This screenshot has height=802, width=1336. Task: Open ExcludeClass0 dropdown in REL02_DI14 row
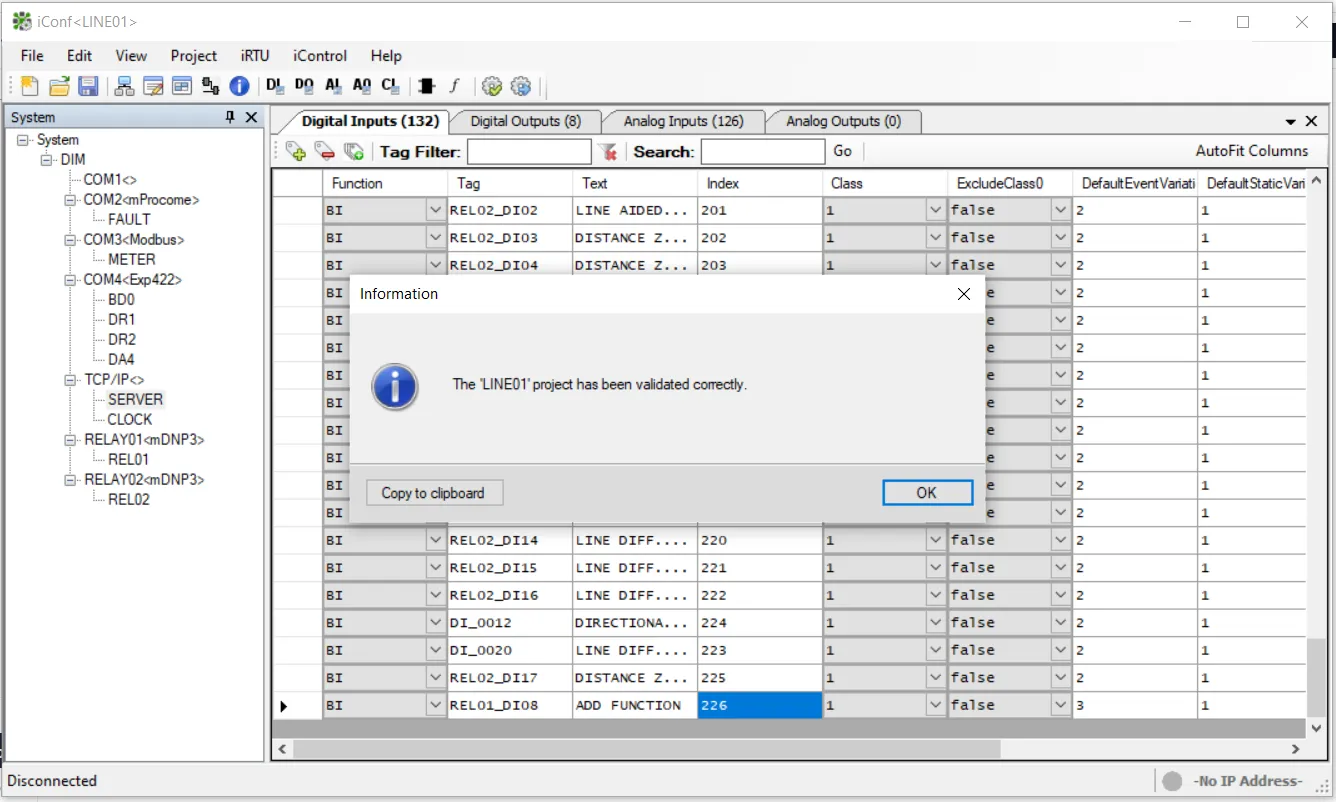(1060, 540)
